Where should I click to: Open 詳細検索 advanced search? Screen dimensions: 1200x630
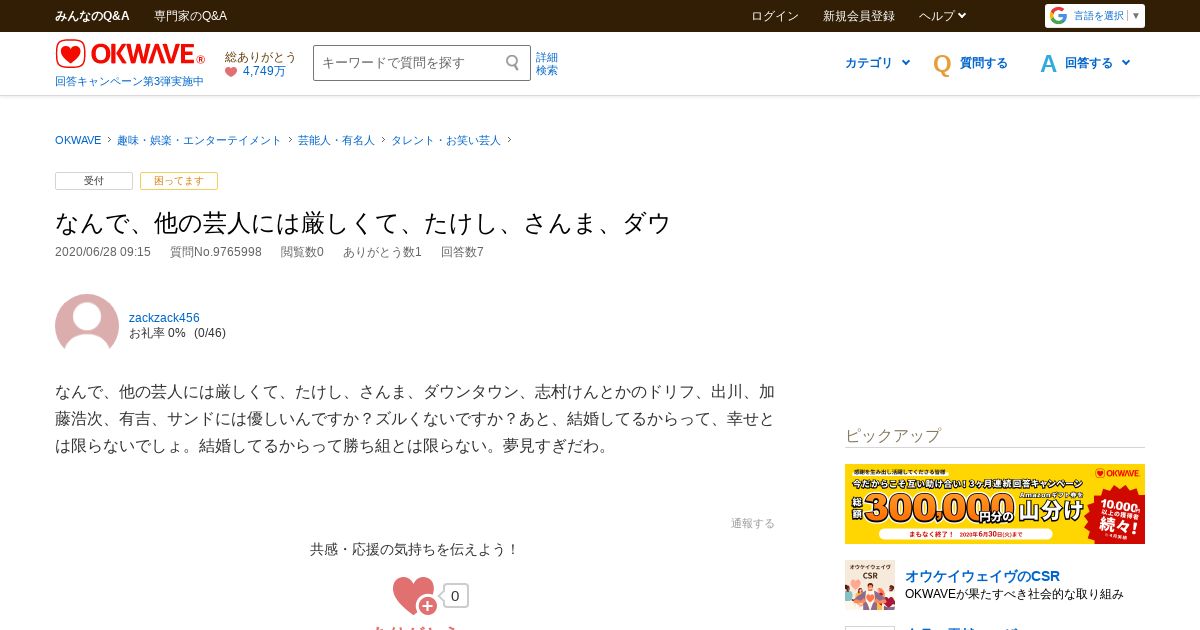[x=547, y=64]
